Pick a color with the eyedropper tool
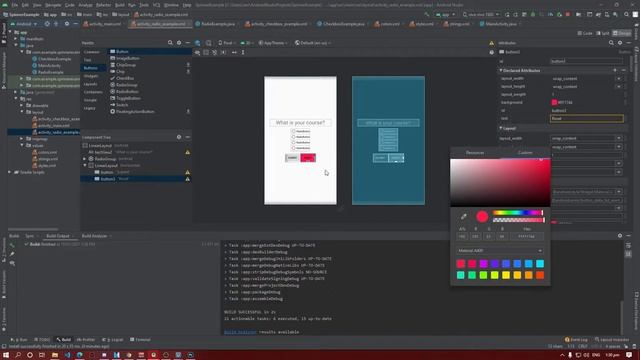 click(x=464, y=216)
